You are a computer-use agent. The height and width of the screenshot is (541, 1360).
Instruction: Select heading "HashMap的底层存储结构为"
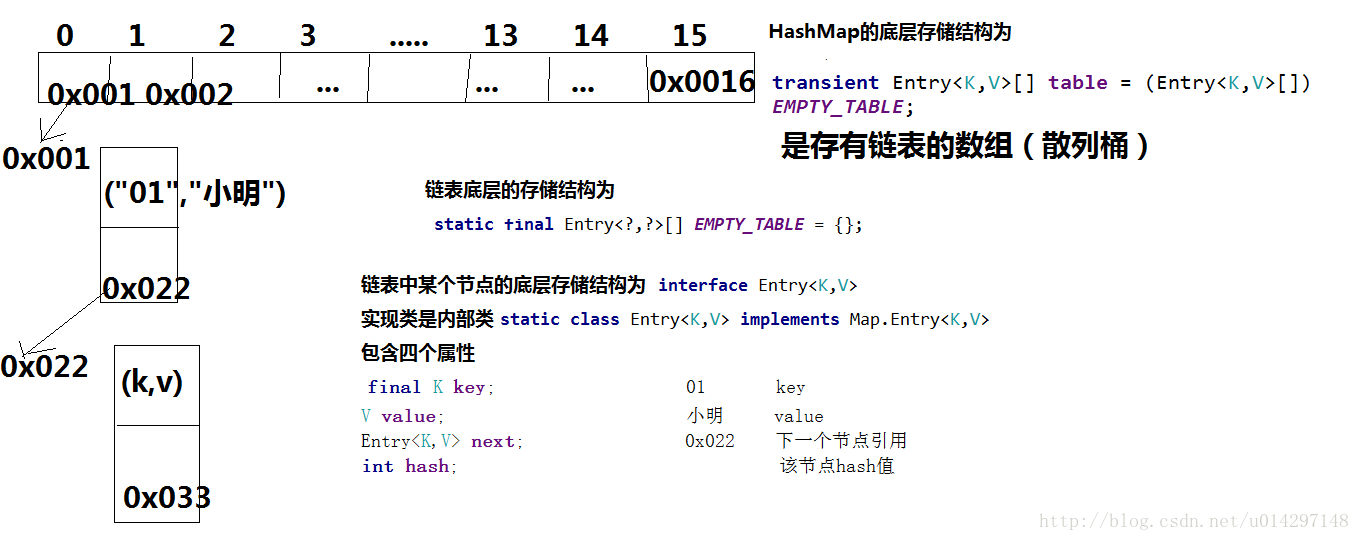coord(890,32)
